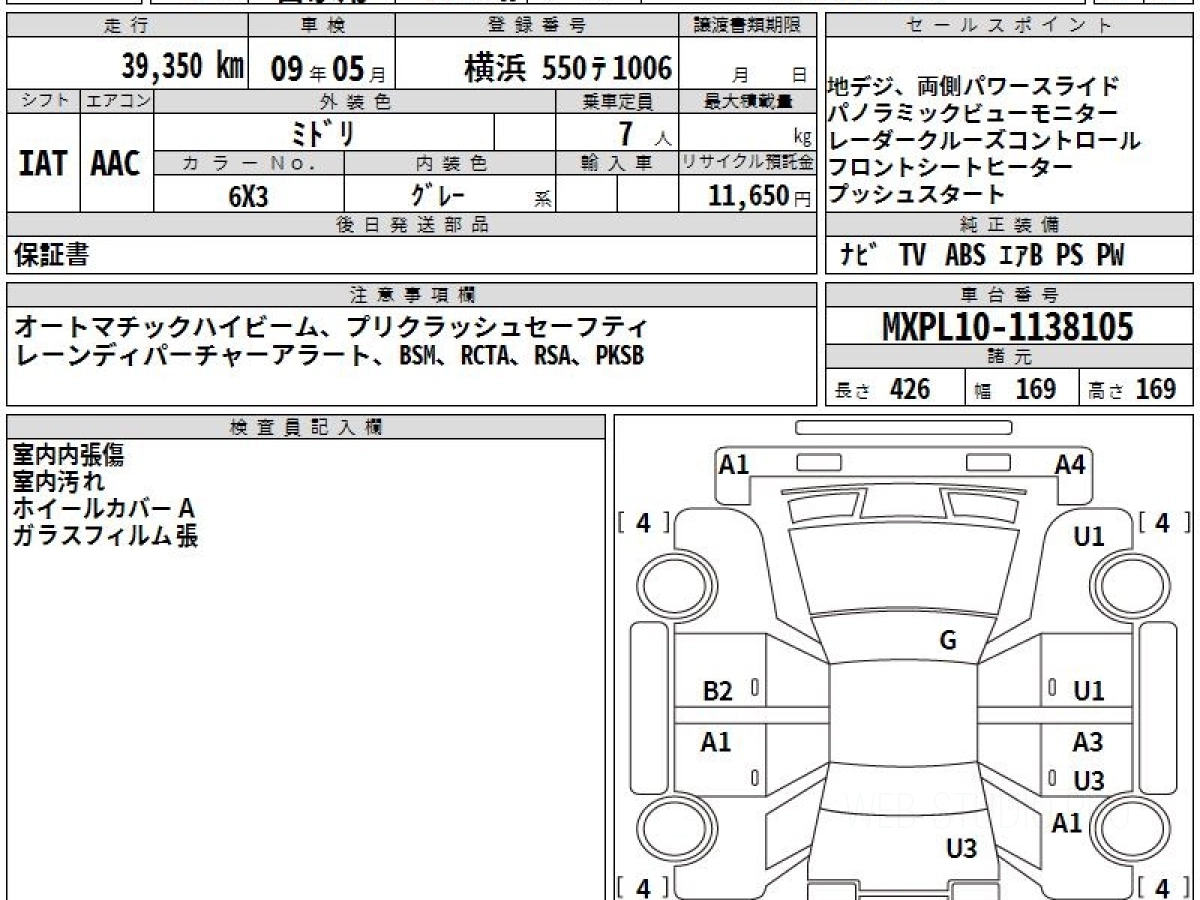The height and width of the screenshot is (900, 1200).
Task: Click sales point フロントシートヒーター
Action: 951,167
